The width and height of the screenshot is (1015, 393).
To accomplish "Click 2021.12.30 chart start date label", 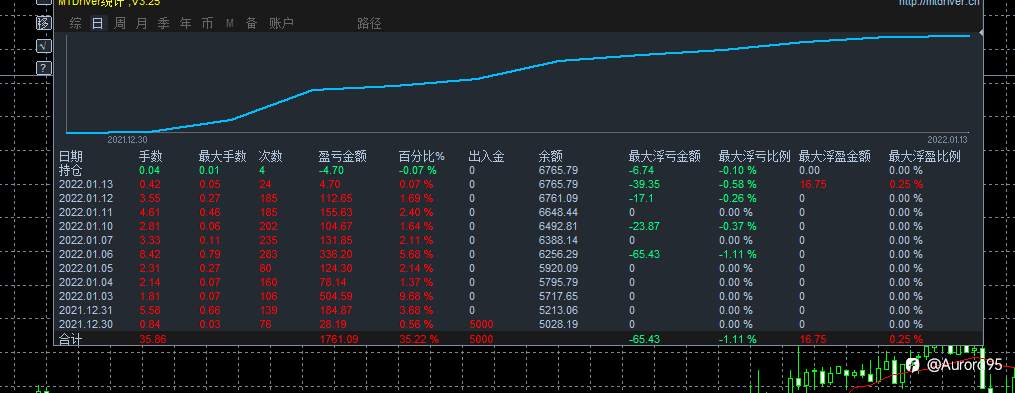I will coord(127,139).
